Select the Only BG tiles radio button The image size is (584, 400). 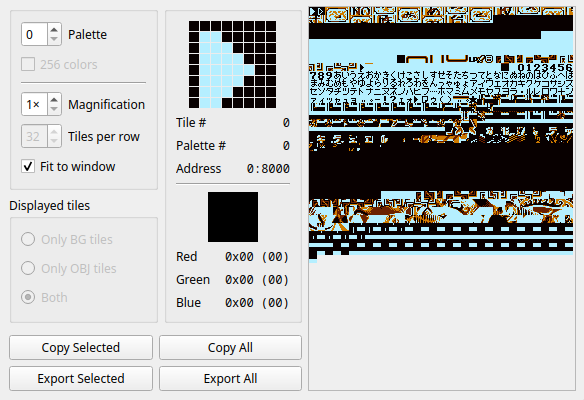point(28,239)
